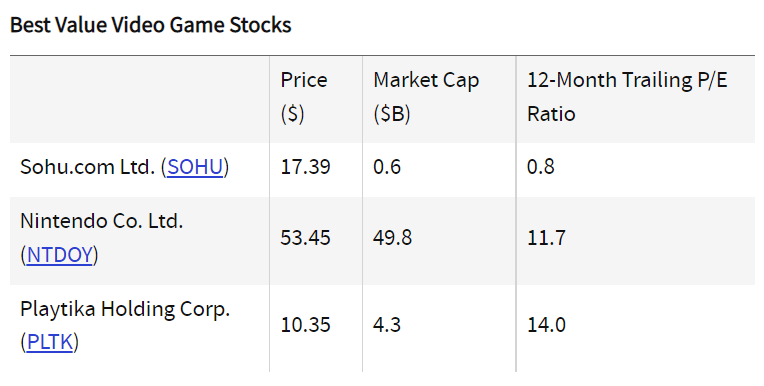764x386 pixels.
Task: Click the Nintendo Co. Ltd. company name
Action: pos(101,221)
